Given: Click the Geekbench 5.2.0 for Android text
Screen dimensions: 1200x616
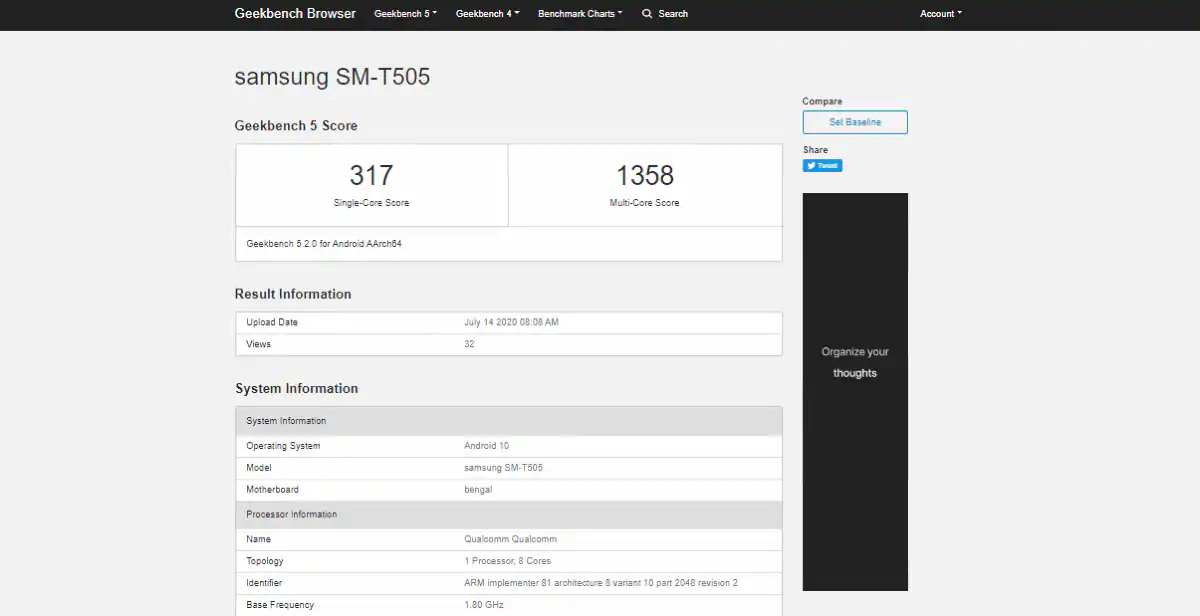Looking at the screenshot, I should pyautogui.click(x=325, y=243).
